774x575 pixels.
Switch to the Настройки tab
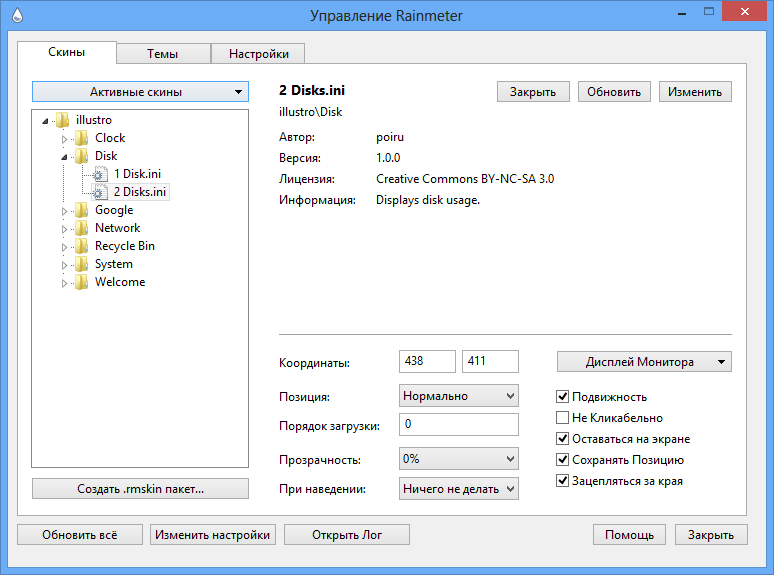coord(258,53)
